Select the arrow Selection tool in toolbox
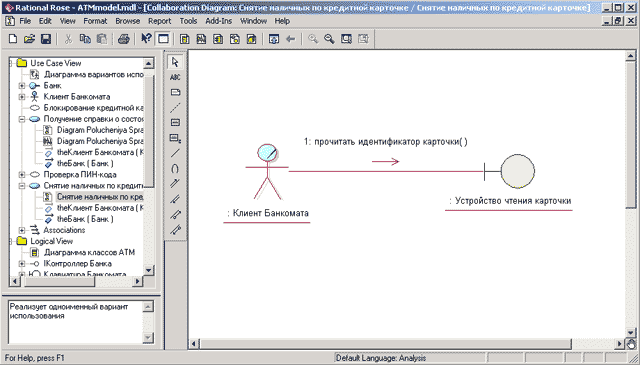Image resolution: width=640 pixels, height=365 pixels. (175, 62)
